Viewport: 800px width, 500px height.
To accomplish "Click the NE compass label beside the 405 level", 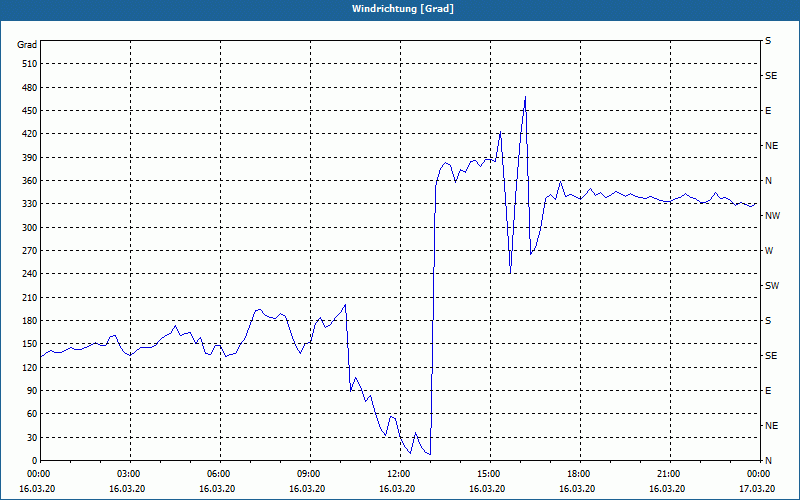I will (771, 146).
